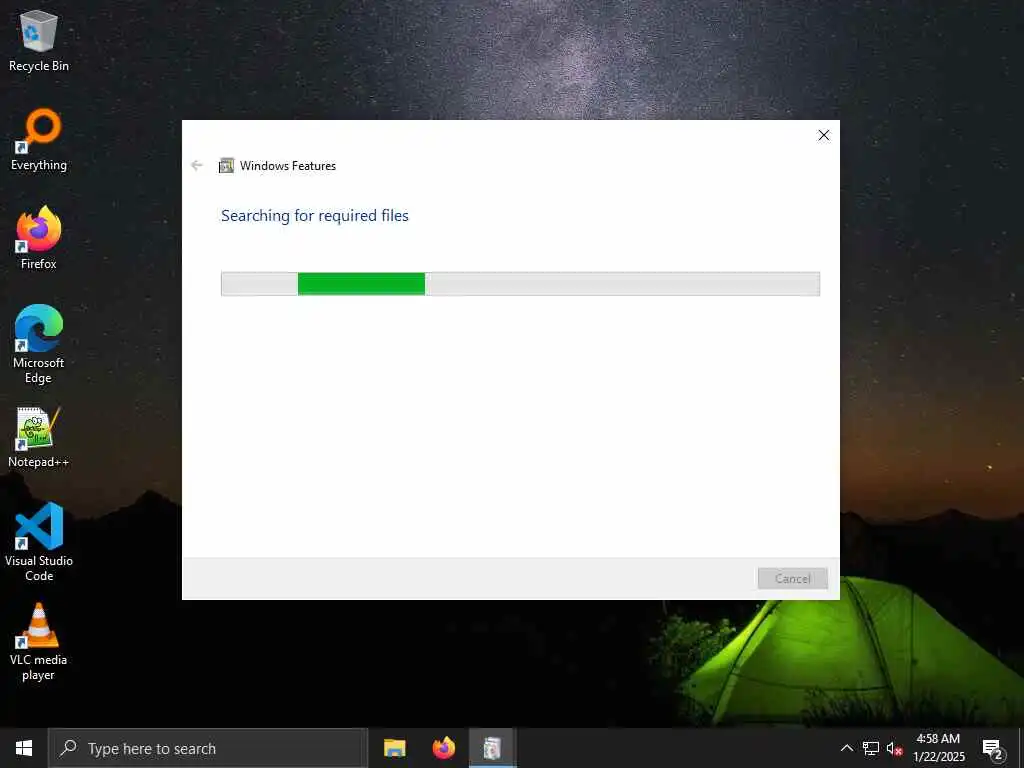Open the Recycle Bin desktop icon
This screenshot has width=1024, height=768.
(39, 41)
